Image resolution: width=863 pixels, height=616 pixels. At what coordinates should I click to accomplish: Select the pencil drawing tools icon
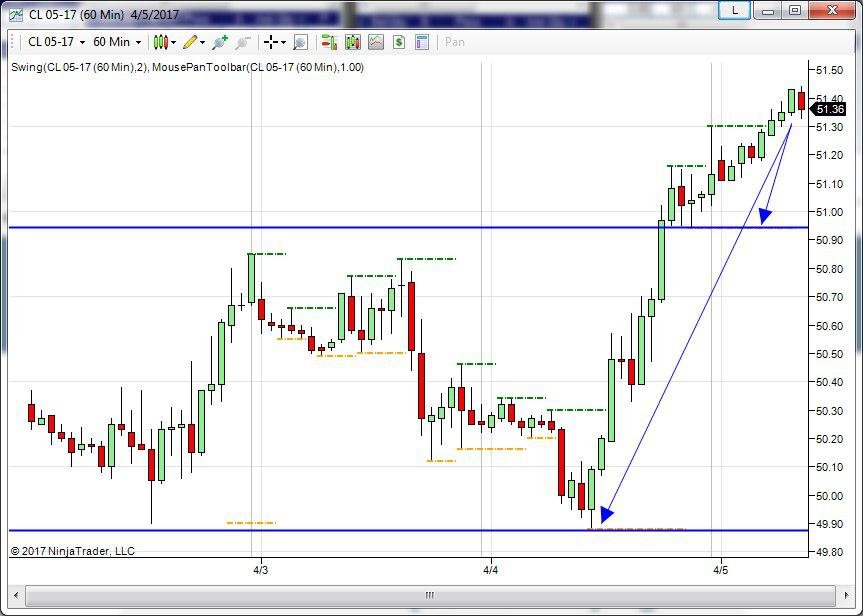point(191,42)
